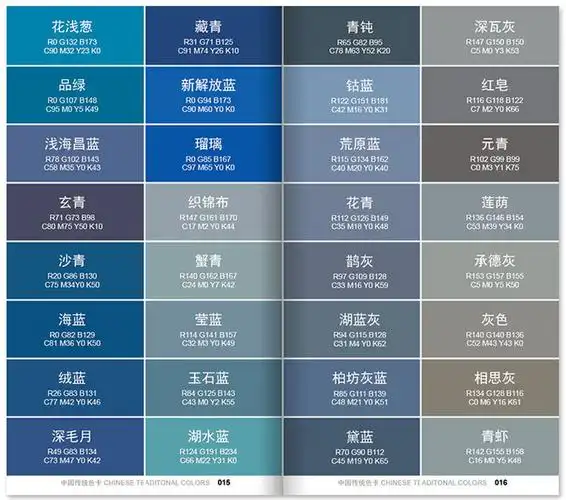Screen dimensions: 566x500
Task: Click the 青虾 color name
Action: click(495, 436)
